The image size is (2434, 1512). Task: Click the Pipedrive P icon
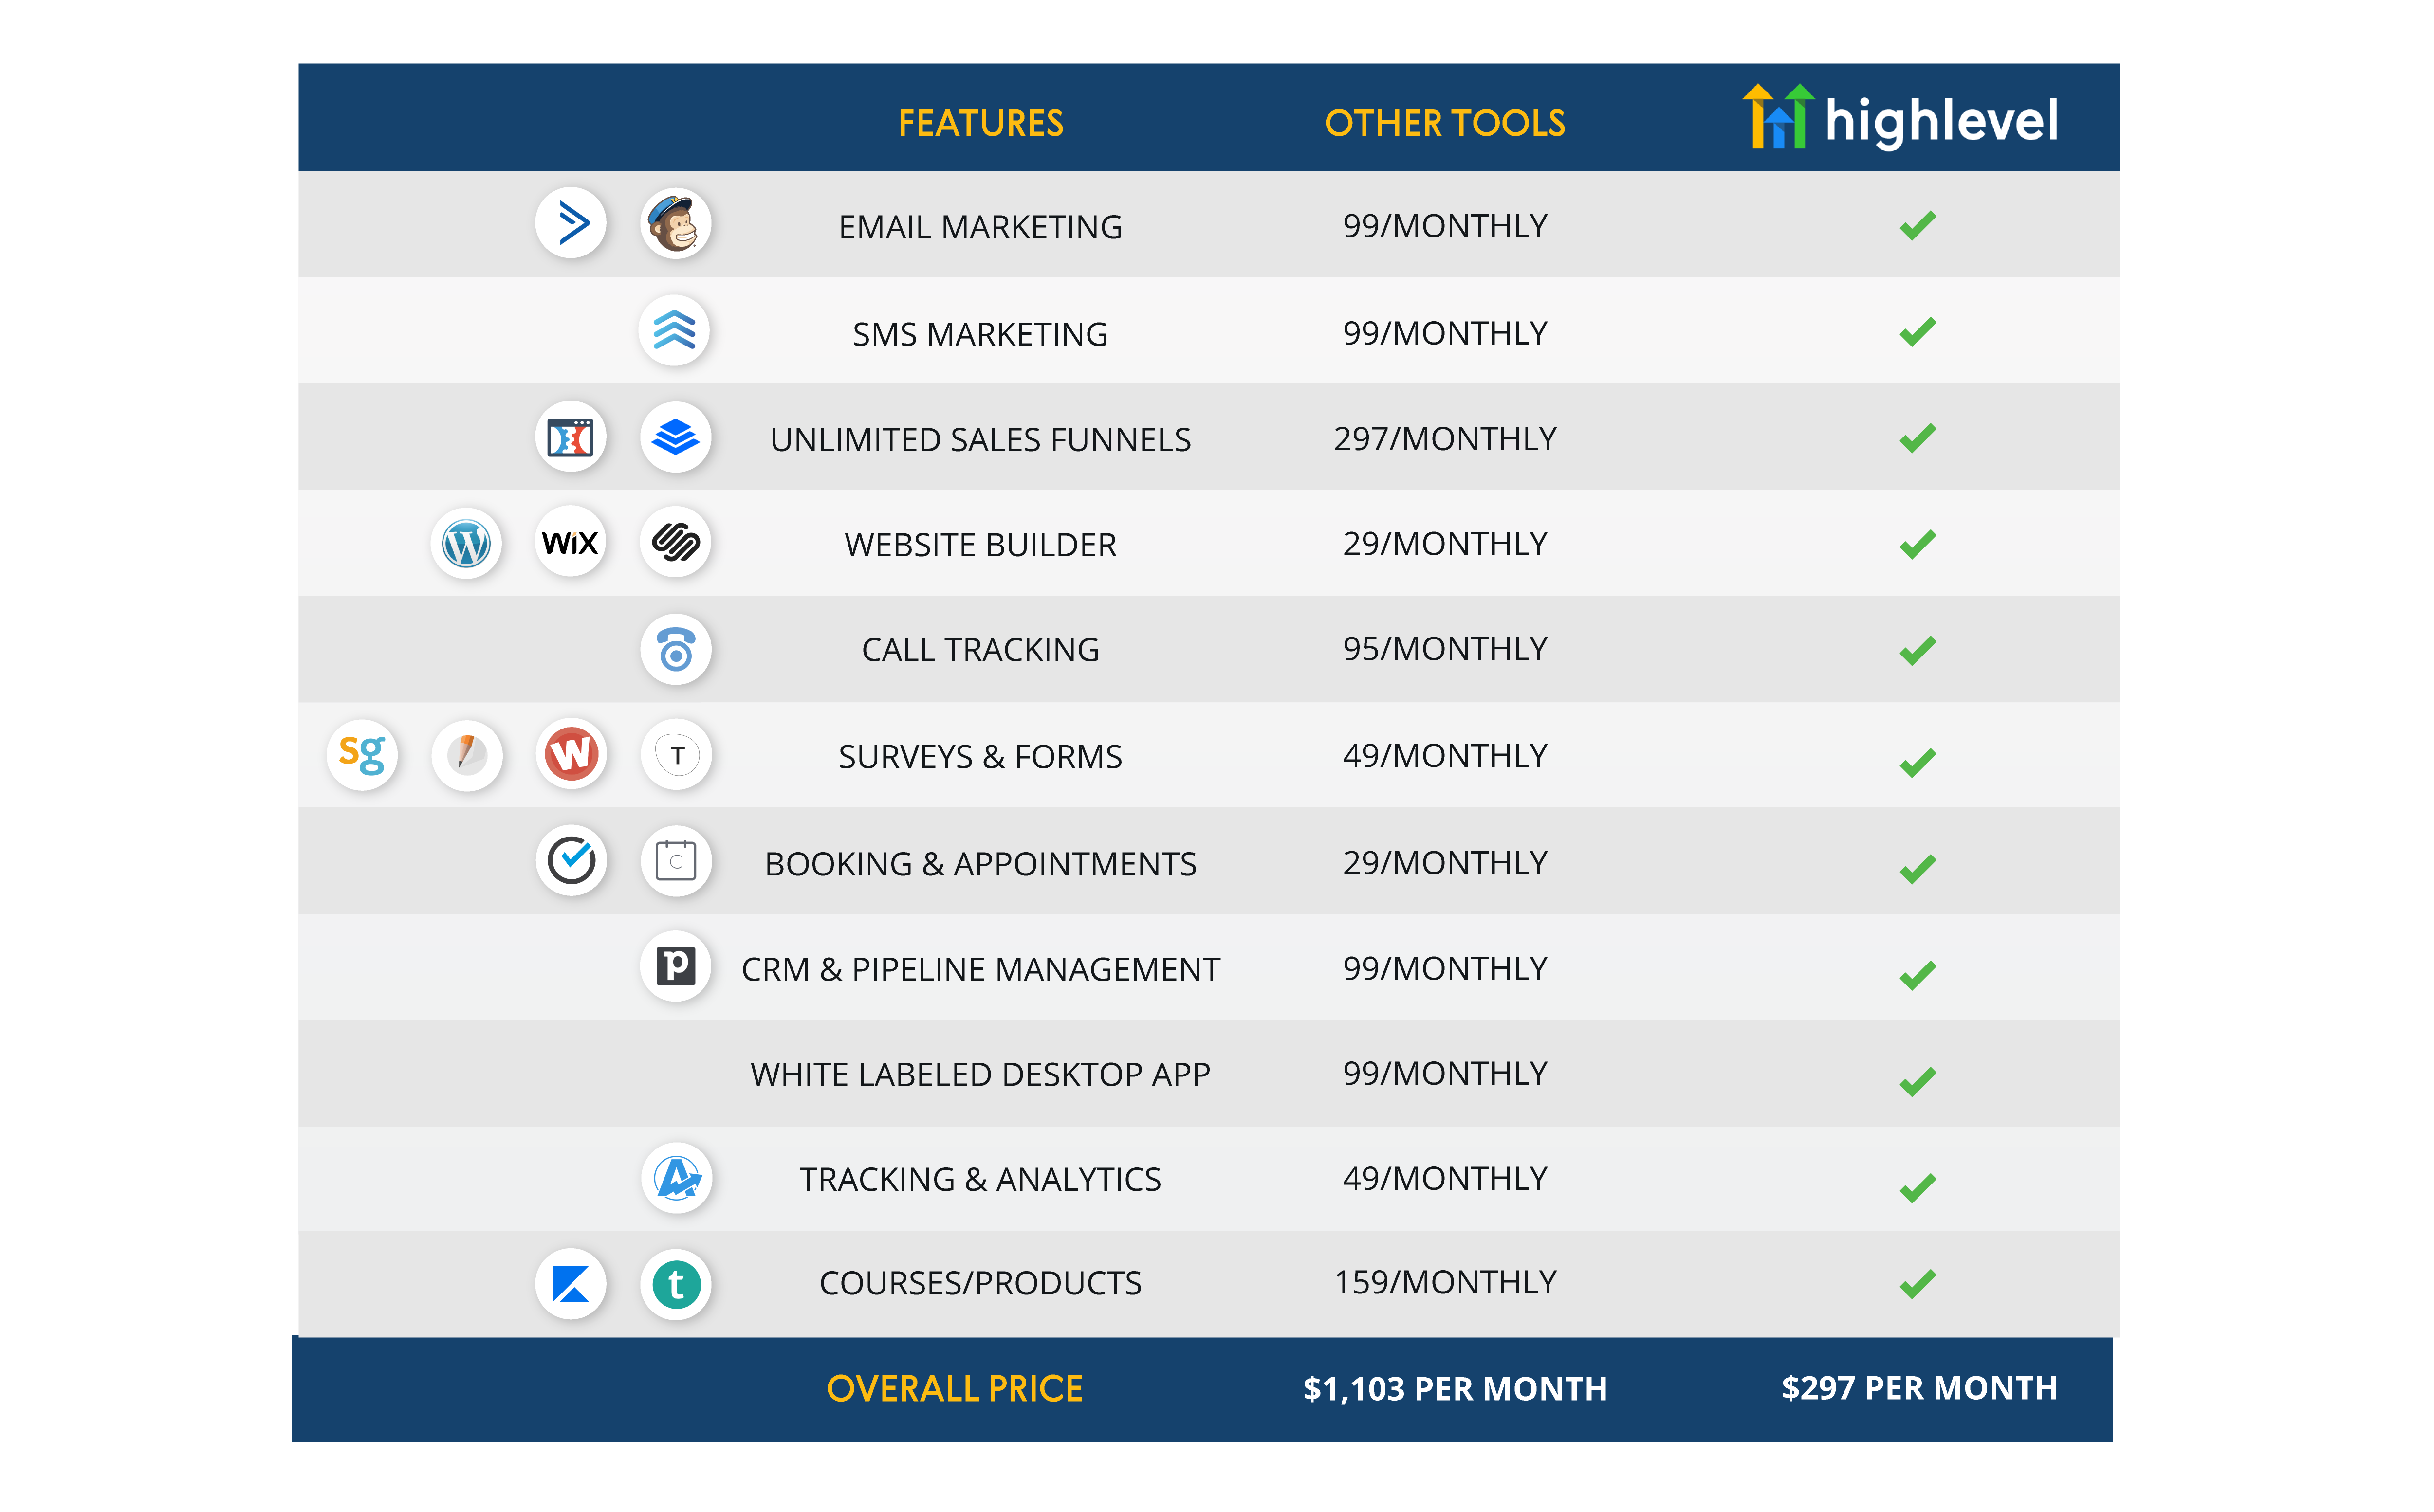click(x=675, y=966)
